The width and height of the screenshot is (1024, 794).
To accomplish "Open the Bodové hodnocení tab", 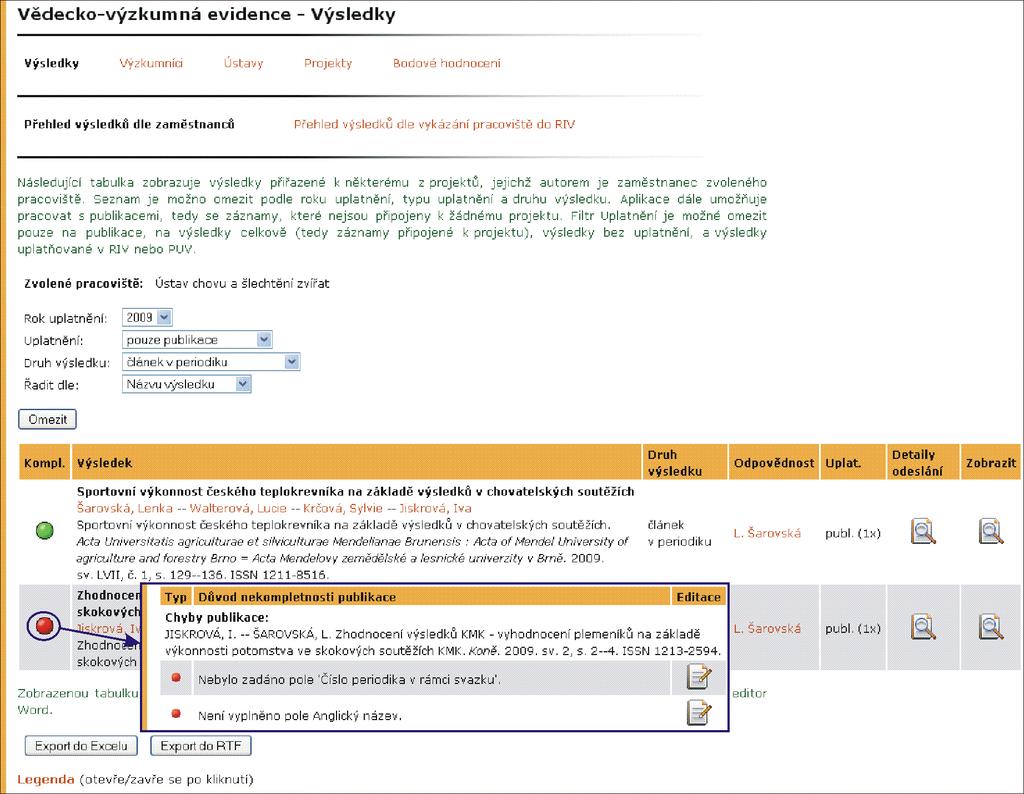I will (447, 63).
